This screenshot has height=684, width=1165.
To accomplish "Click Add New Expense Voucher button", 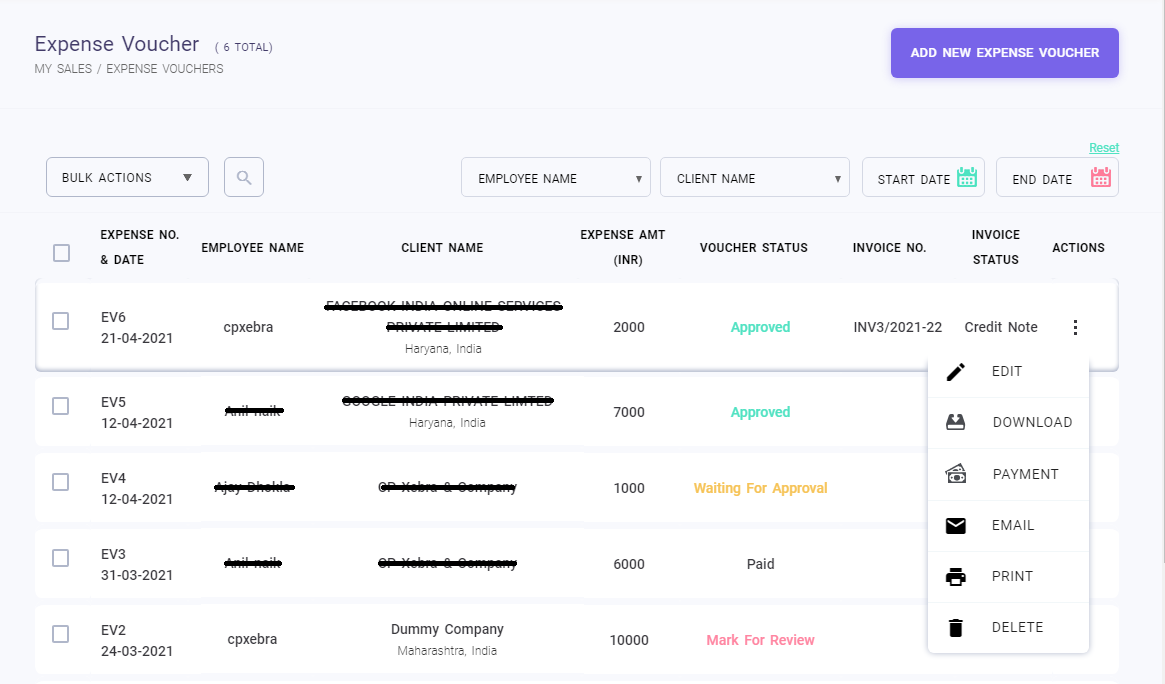I will point(1004,53).
